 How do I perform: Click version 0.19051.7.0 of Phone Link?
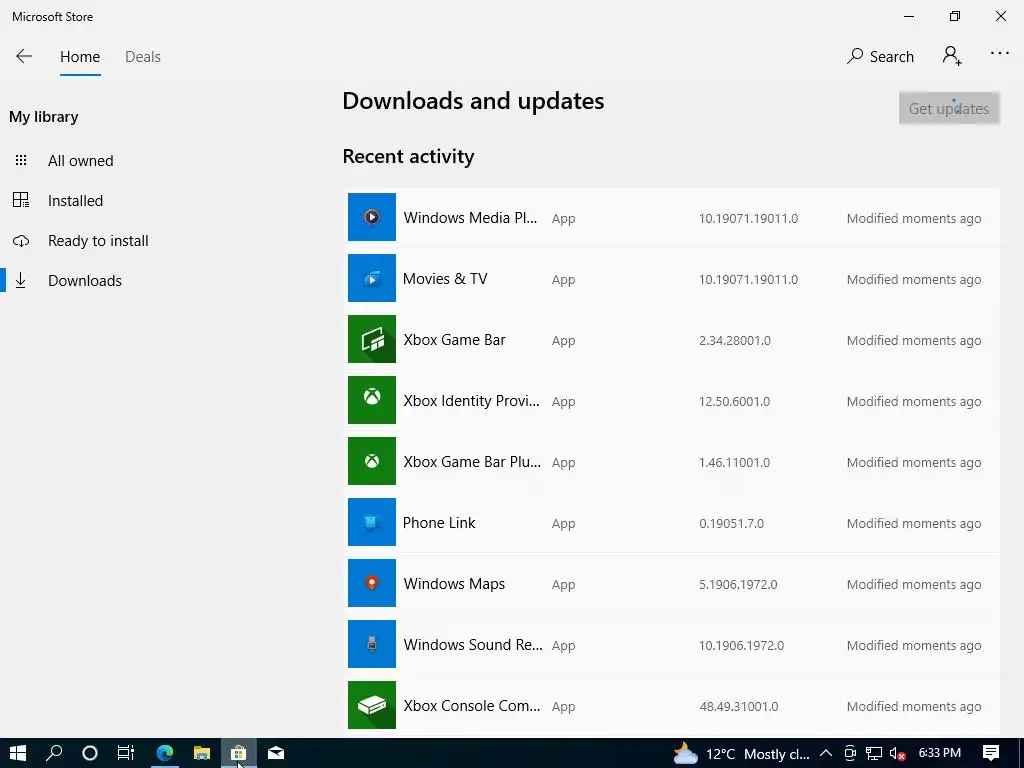731,524
